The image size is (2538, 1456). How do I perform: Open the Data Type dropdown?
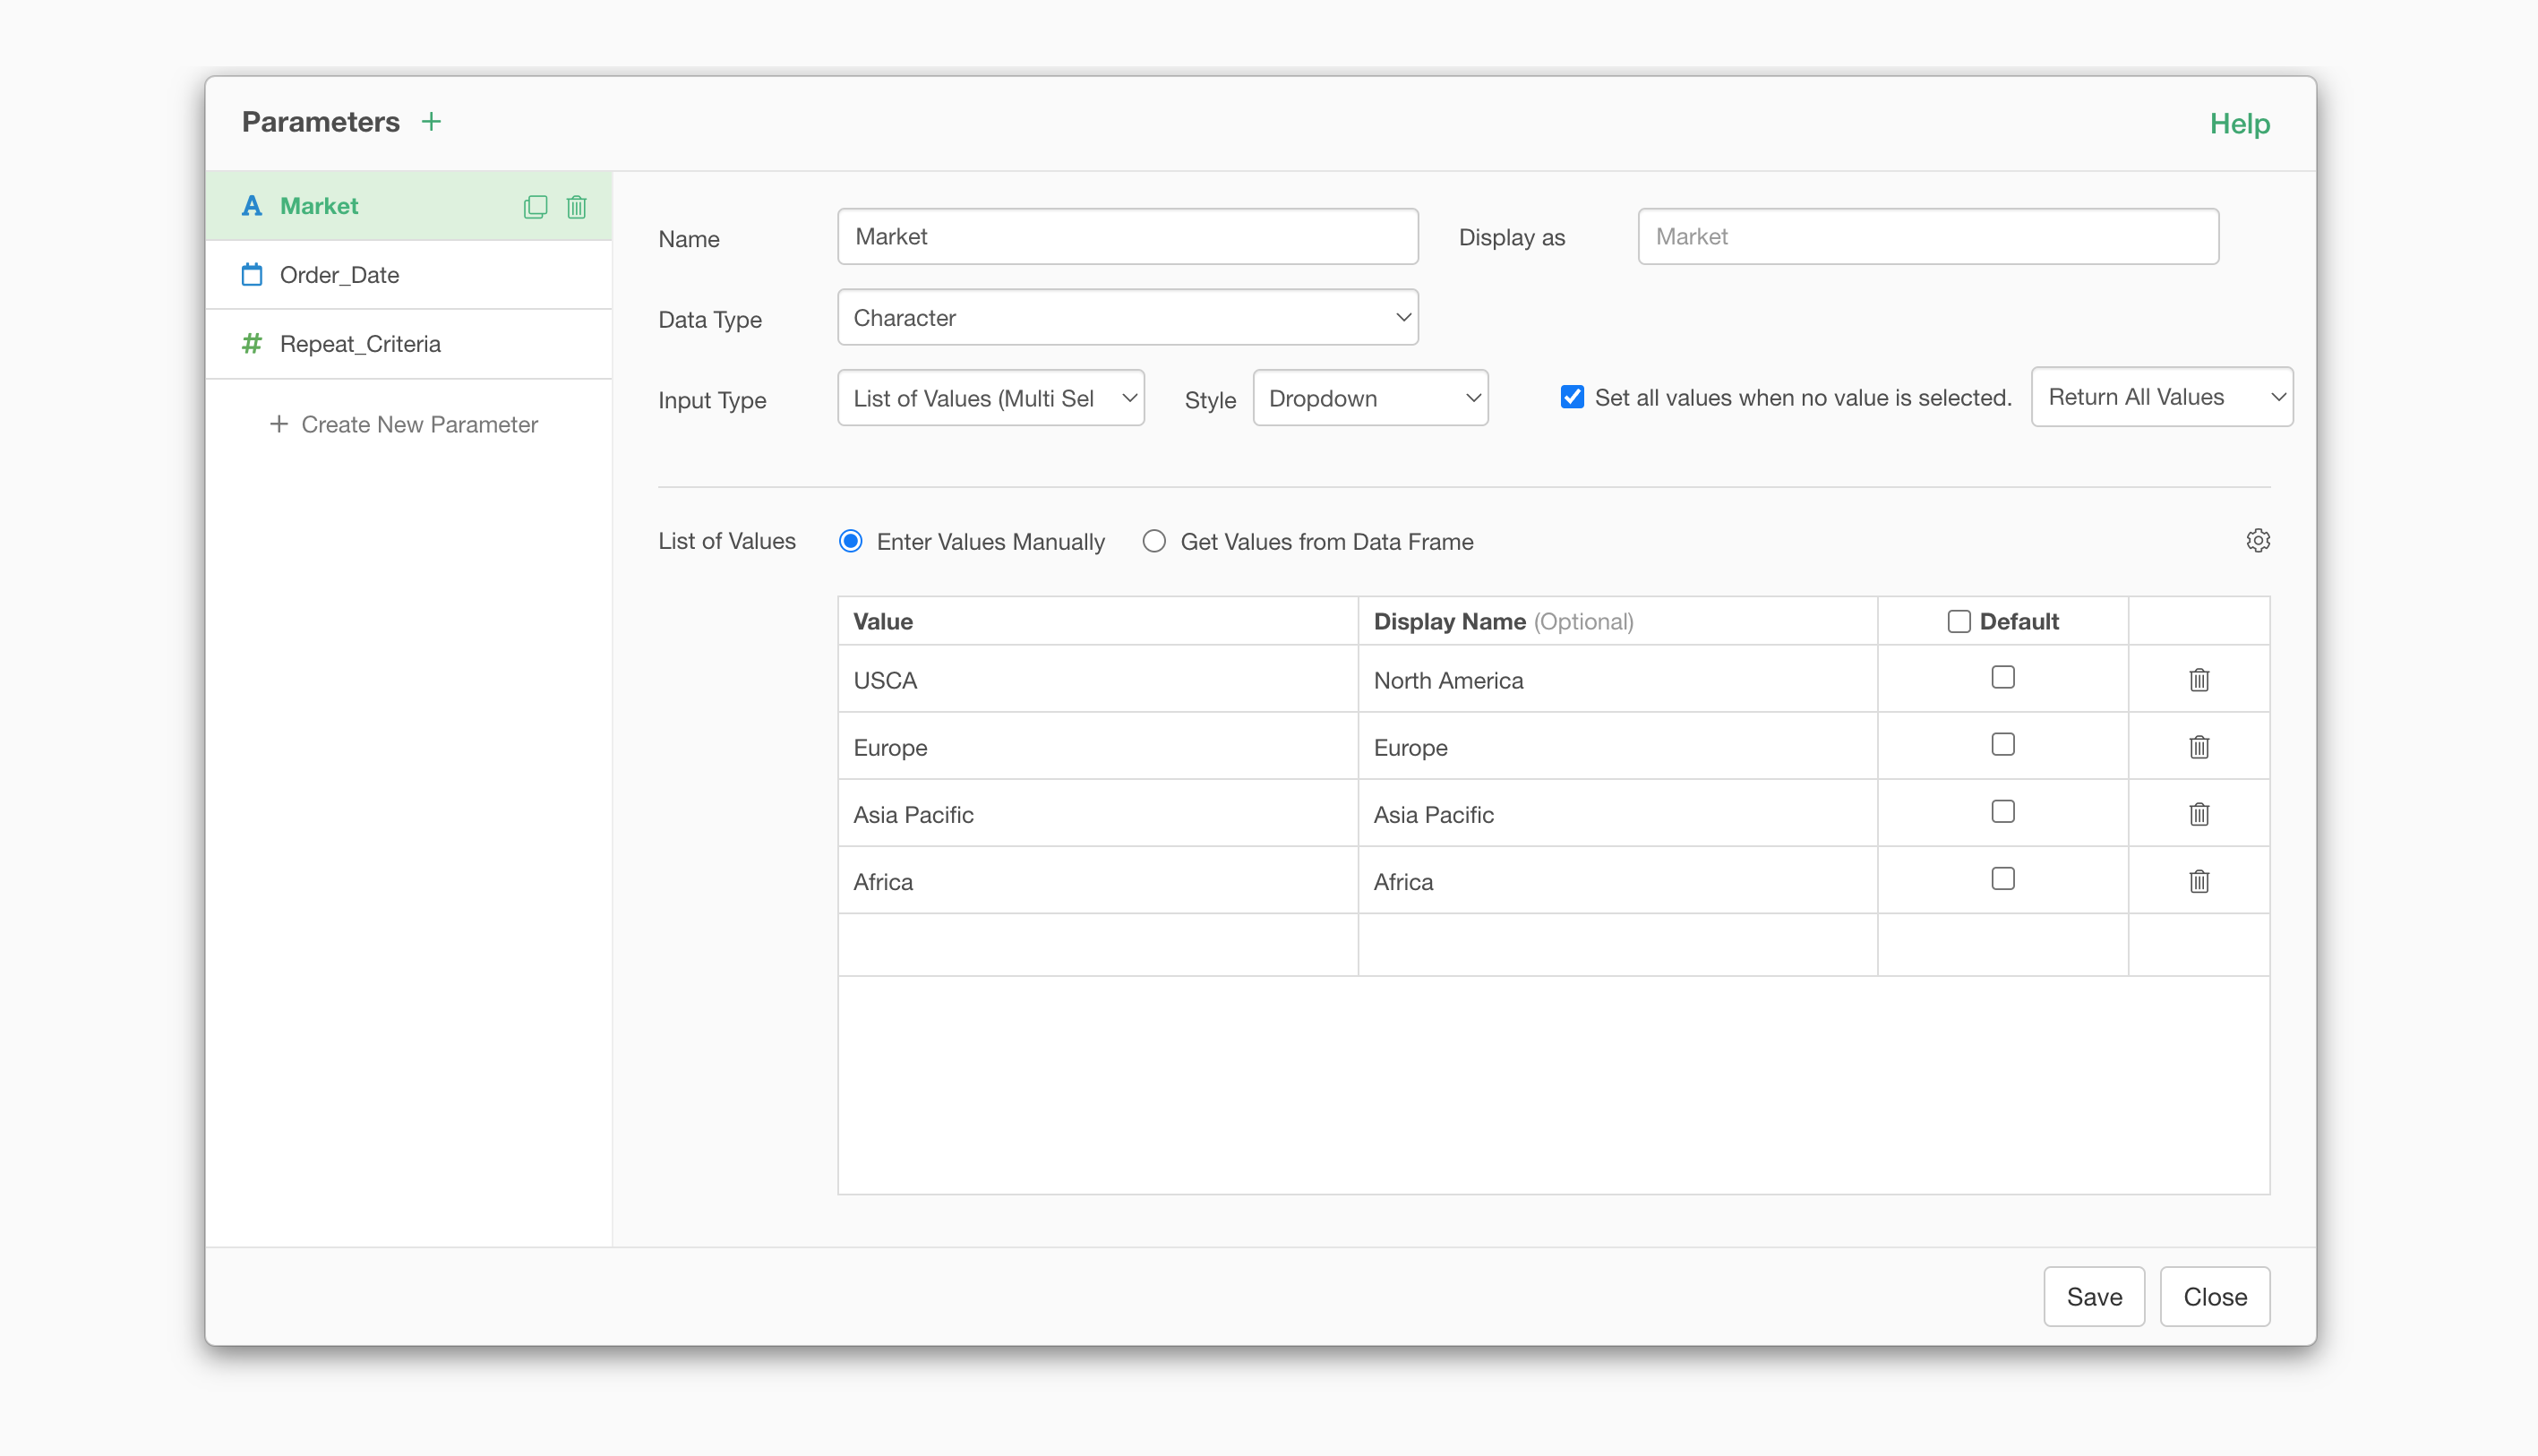pos(1127,317)
